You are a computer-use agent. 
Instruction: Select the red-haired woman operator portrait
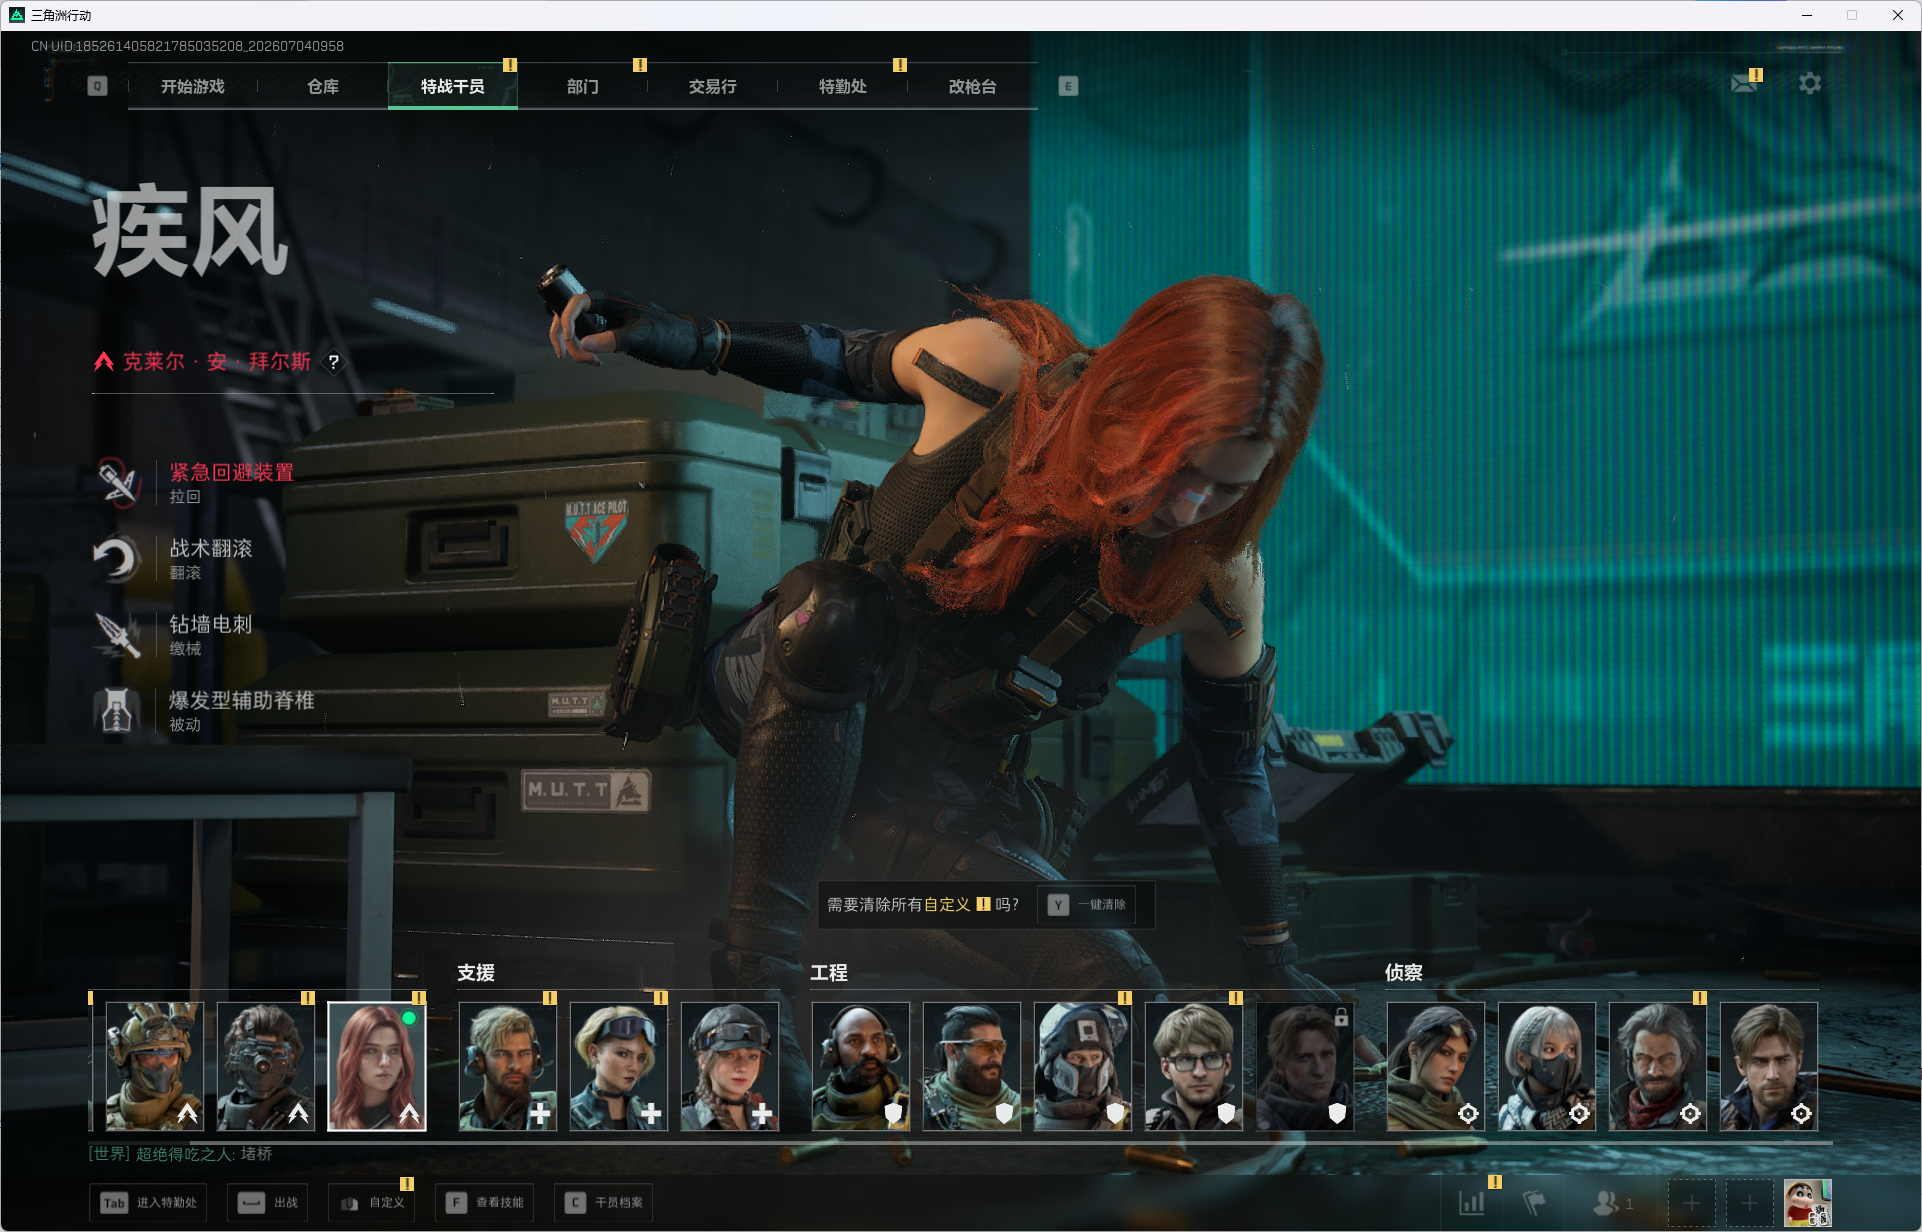377,1066
